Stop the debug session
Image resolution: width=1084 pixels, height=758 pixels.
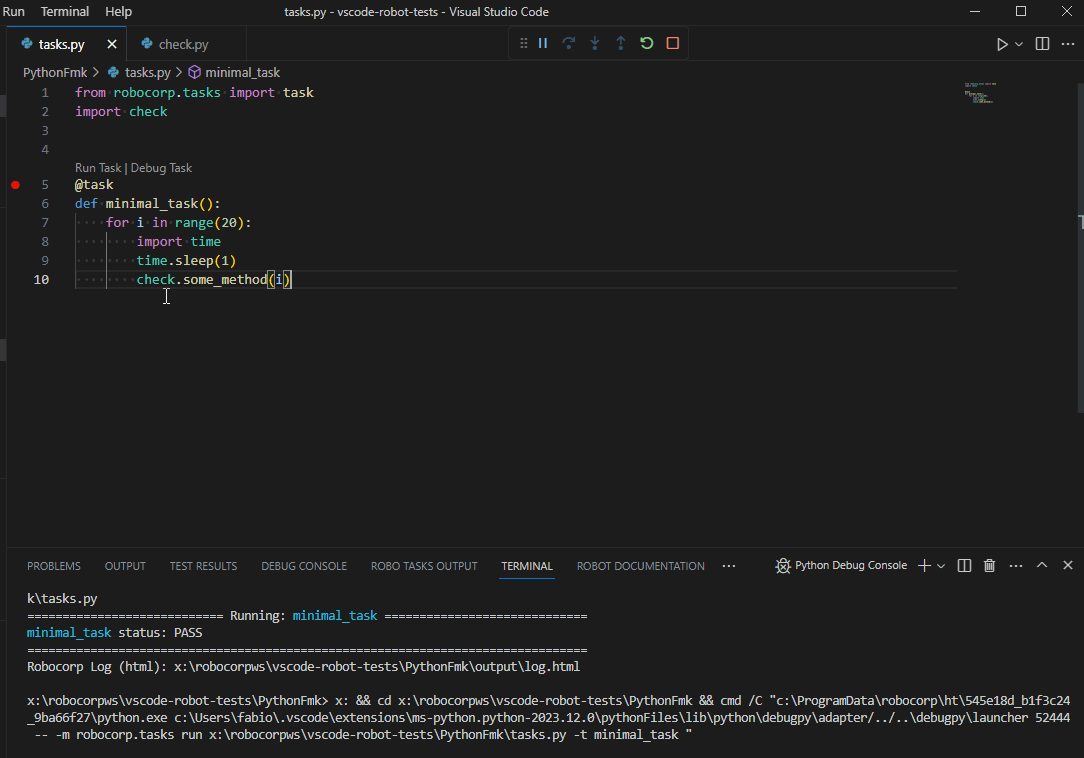tap(673, 43)
